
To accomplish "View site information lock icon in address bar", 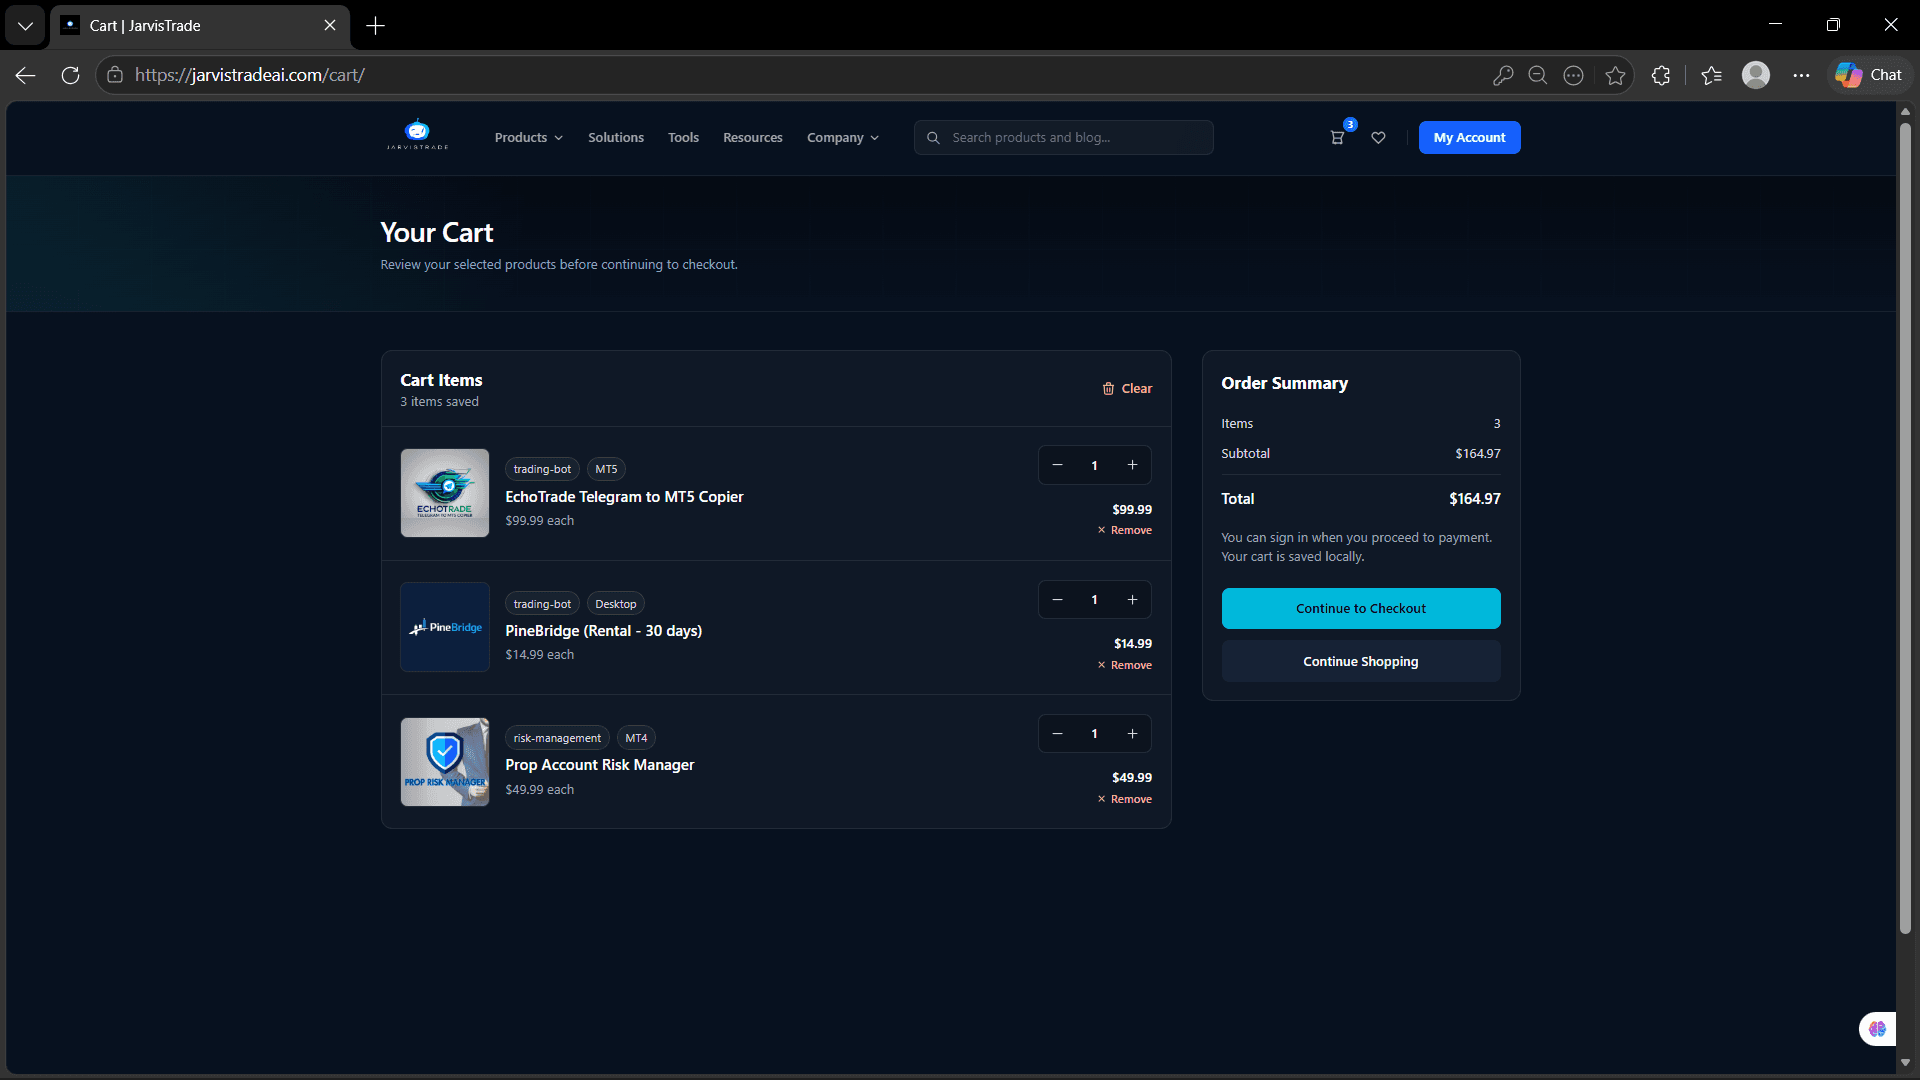I will click(115, 75).
